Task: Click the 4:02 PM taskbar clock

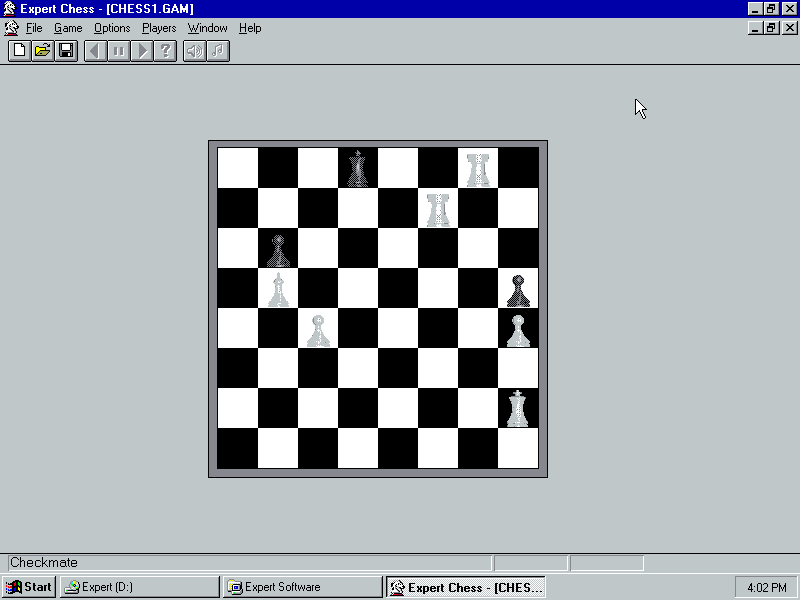Action: point(766,588)
